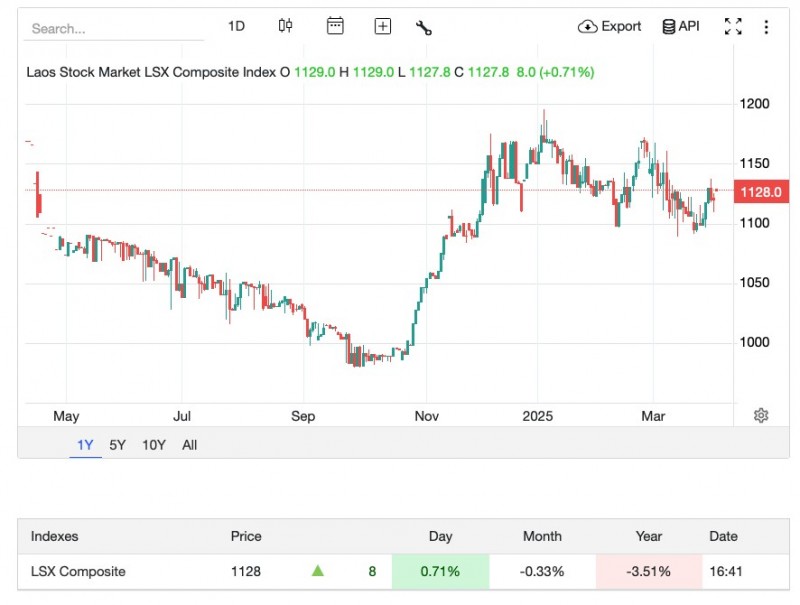Select the All time range tab
The image size is (800, 605).
click(189, 445)
